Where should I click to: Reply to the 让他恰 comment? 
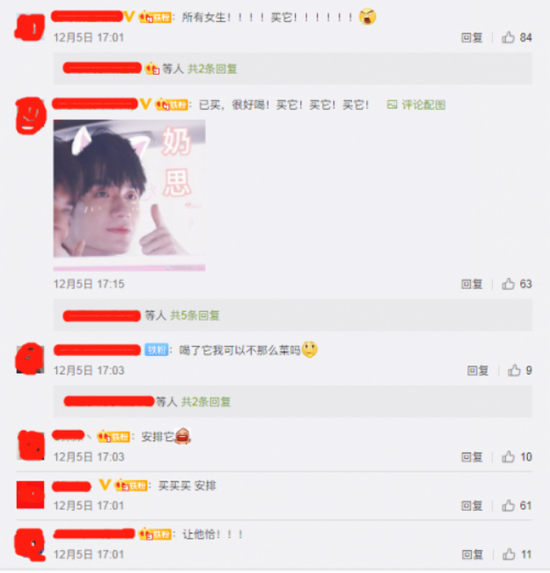472,555
